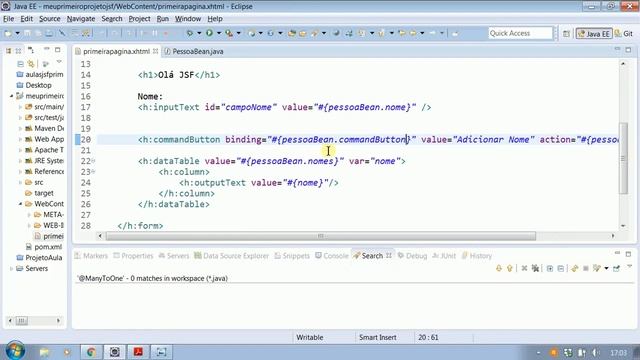
Task: Click the Quick Access search field
Action: 520,33
